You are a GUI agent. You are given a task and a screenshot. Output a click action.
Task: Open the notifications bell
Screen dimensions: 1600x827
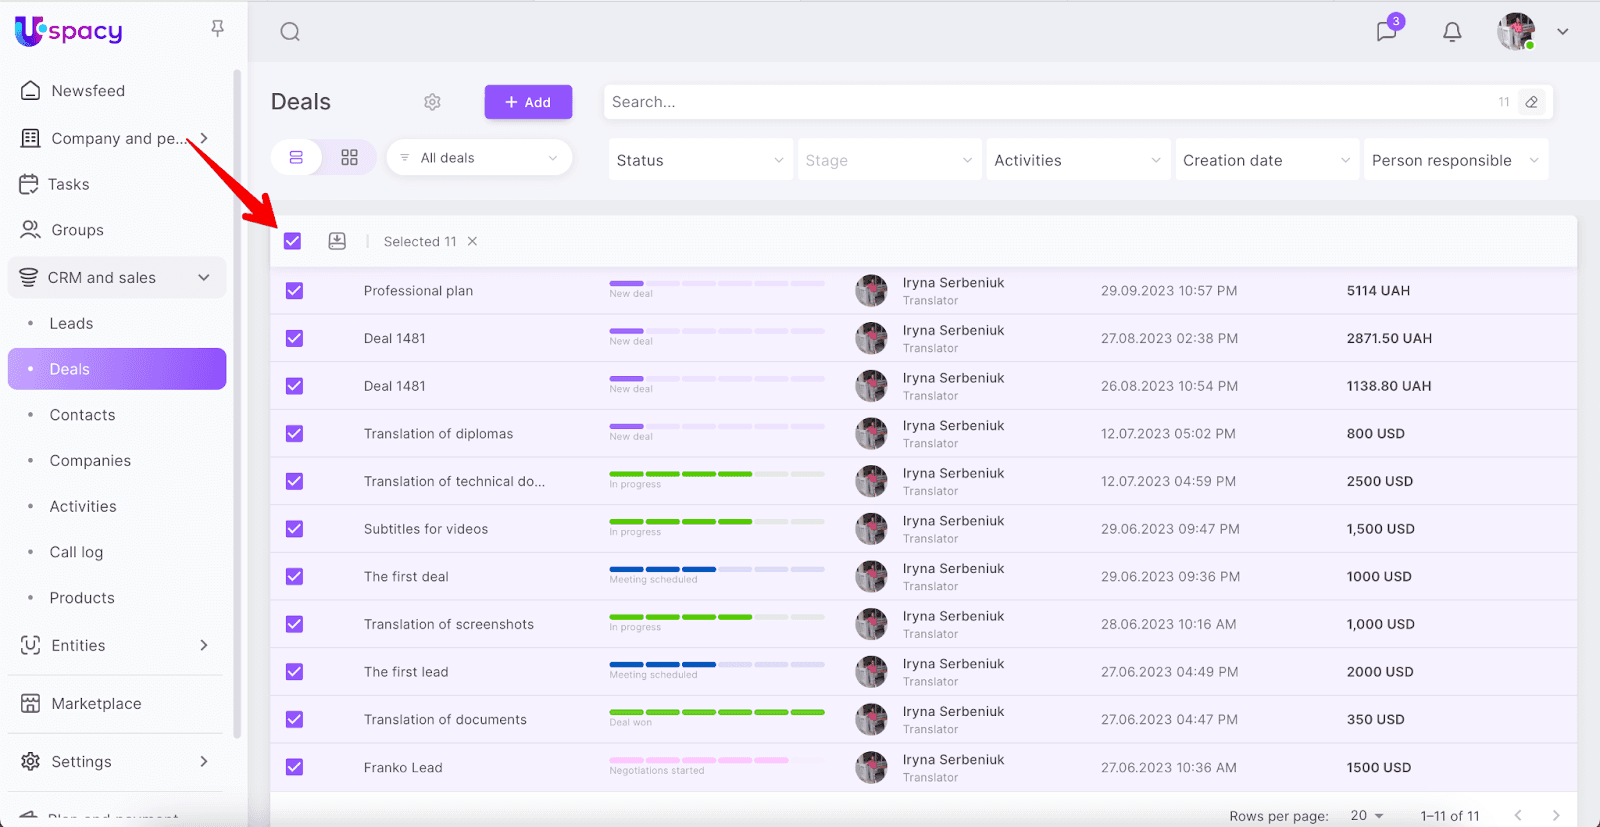[x=1452, y=32]
